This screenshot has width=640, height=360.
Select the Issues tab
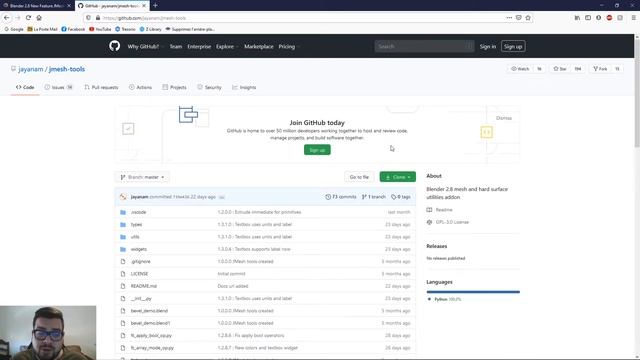click(x=58, y=87)
